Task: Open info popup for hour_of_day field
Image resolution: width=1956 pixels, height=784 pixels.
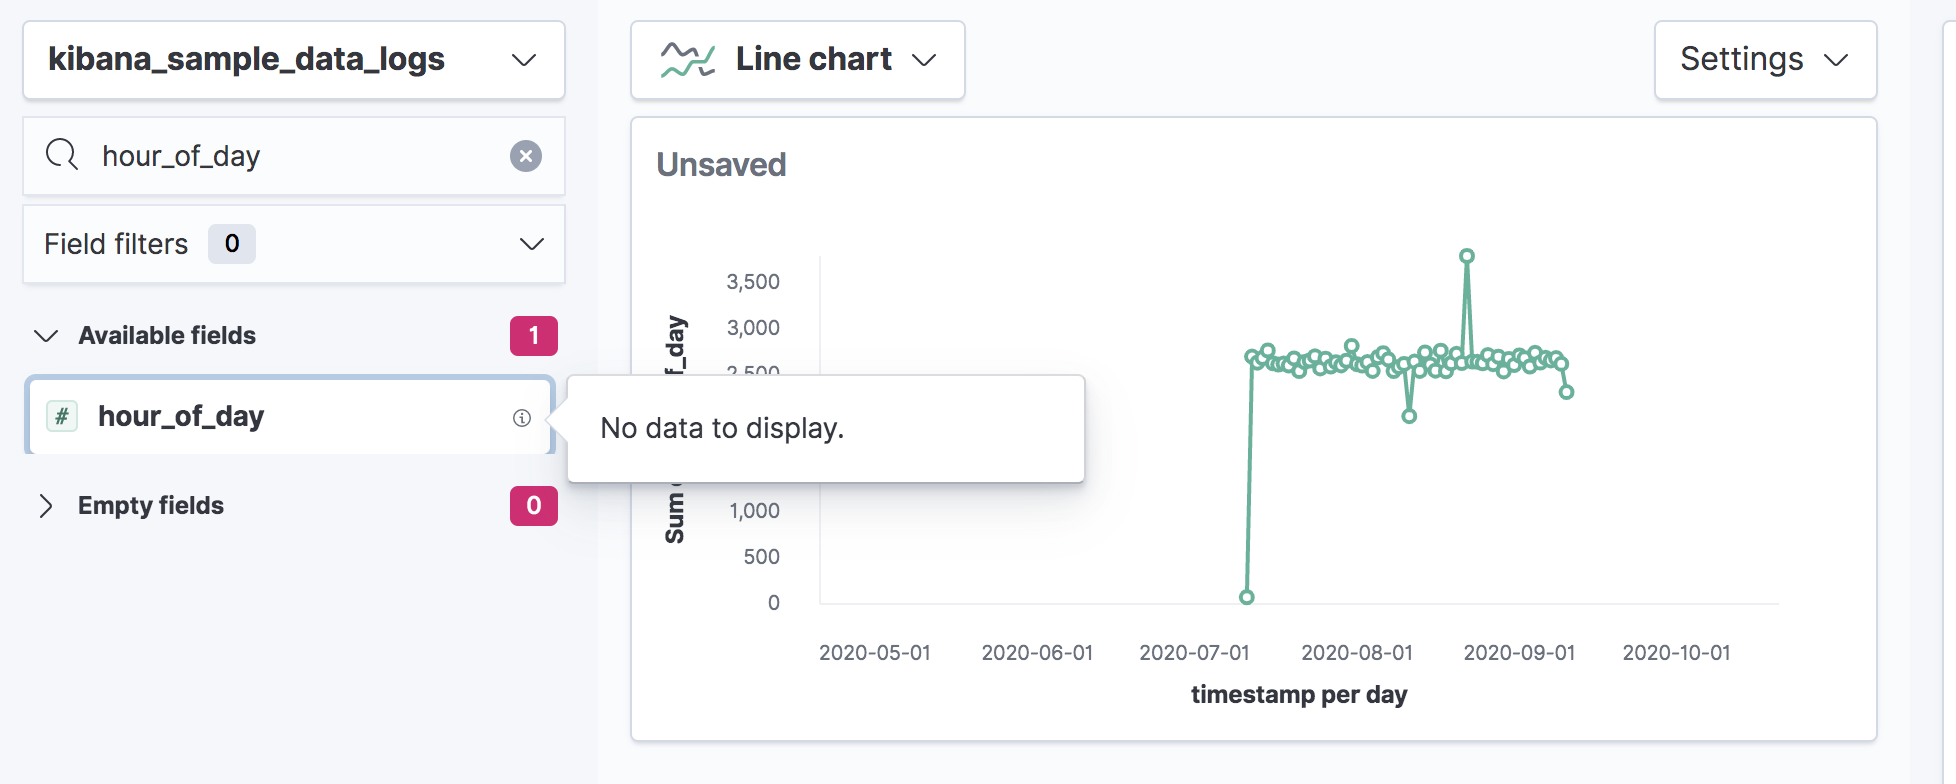Action: tap(521, 417)
